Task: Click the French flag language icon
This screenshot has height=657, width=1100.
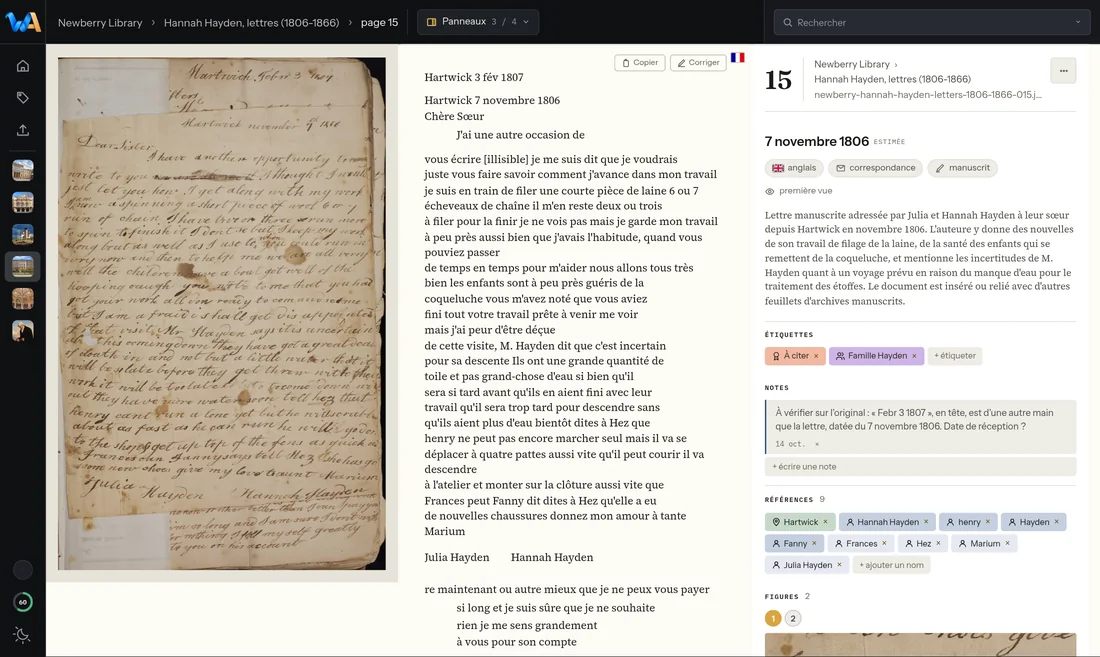Action: [737, 57]
